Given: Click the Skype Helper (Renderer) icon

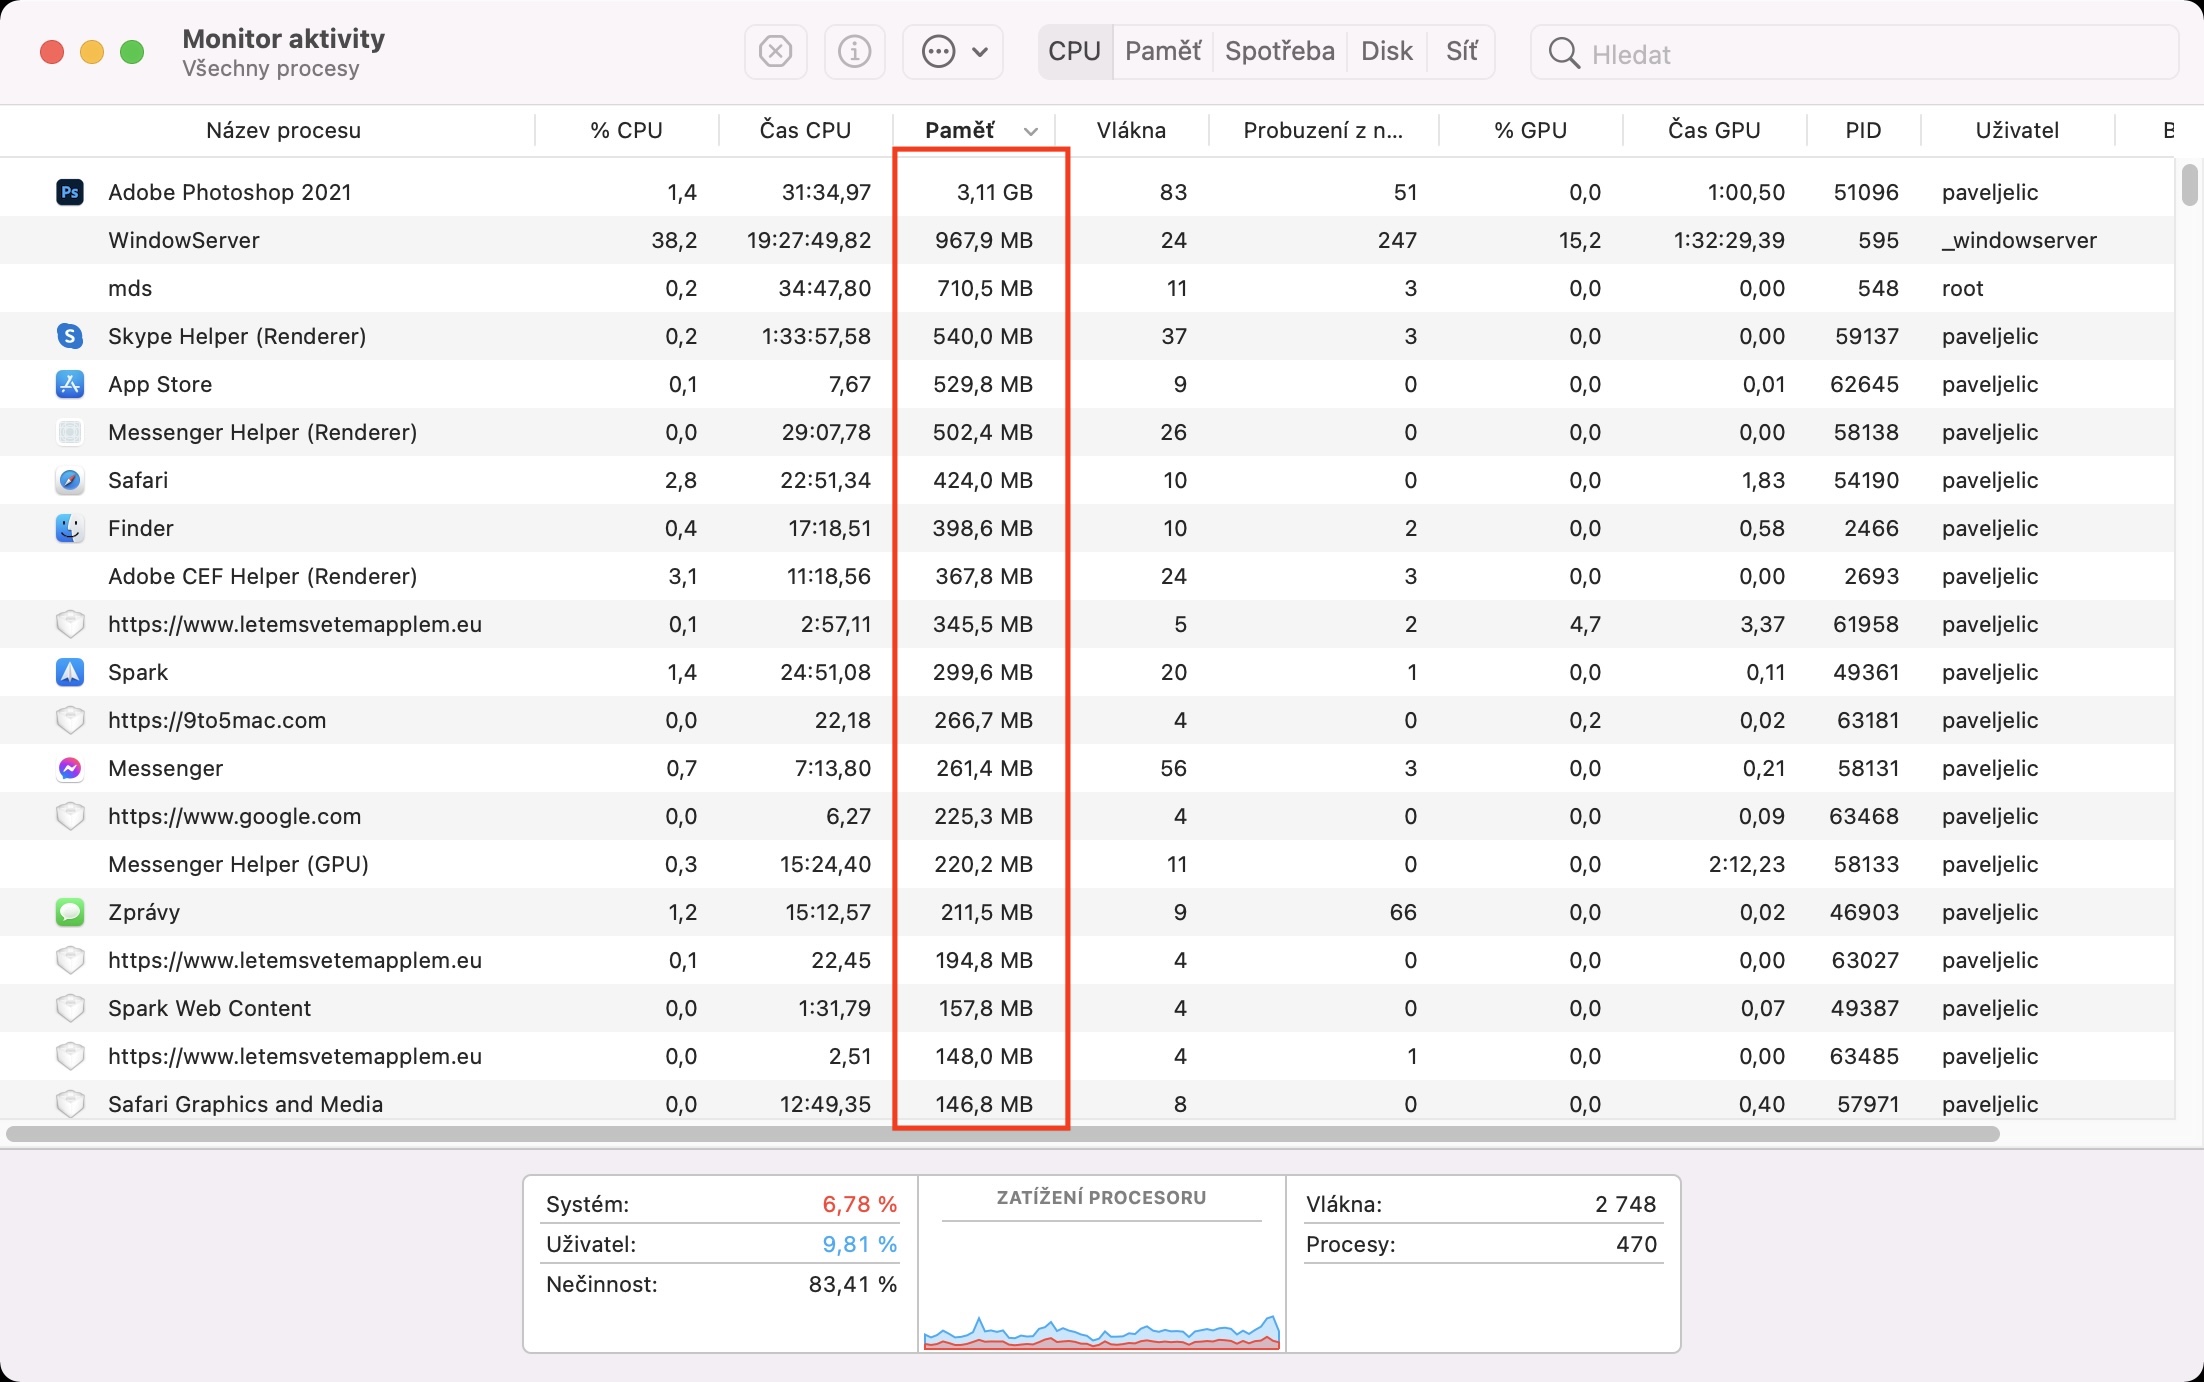Looking at the screenshot, I should 69,336.
